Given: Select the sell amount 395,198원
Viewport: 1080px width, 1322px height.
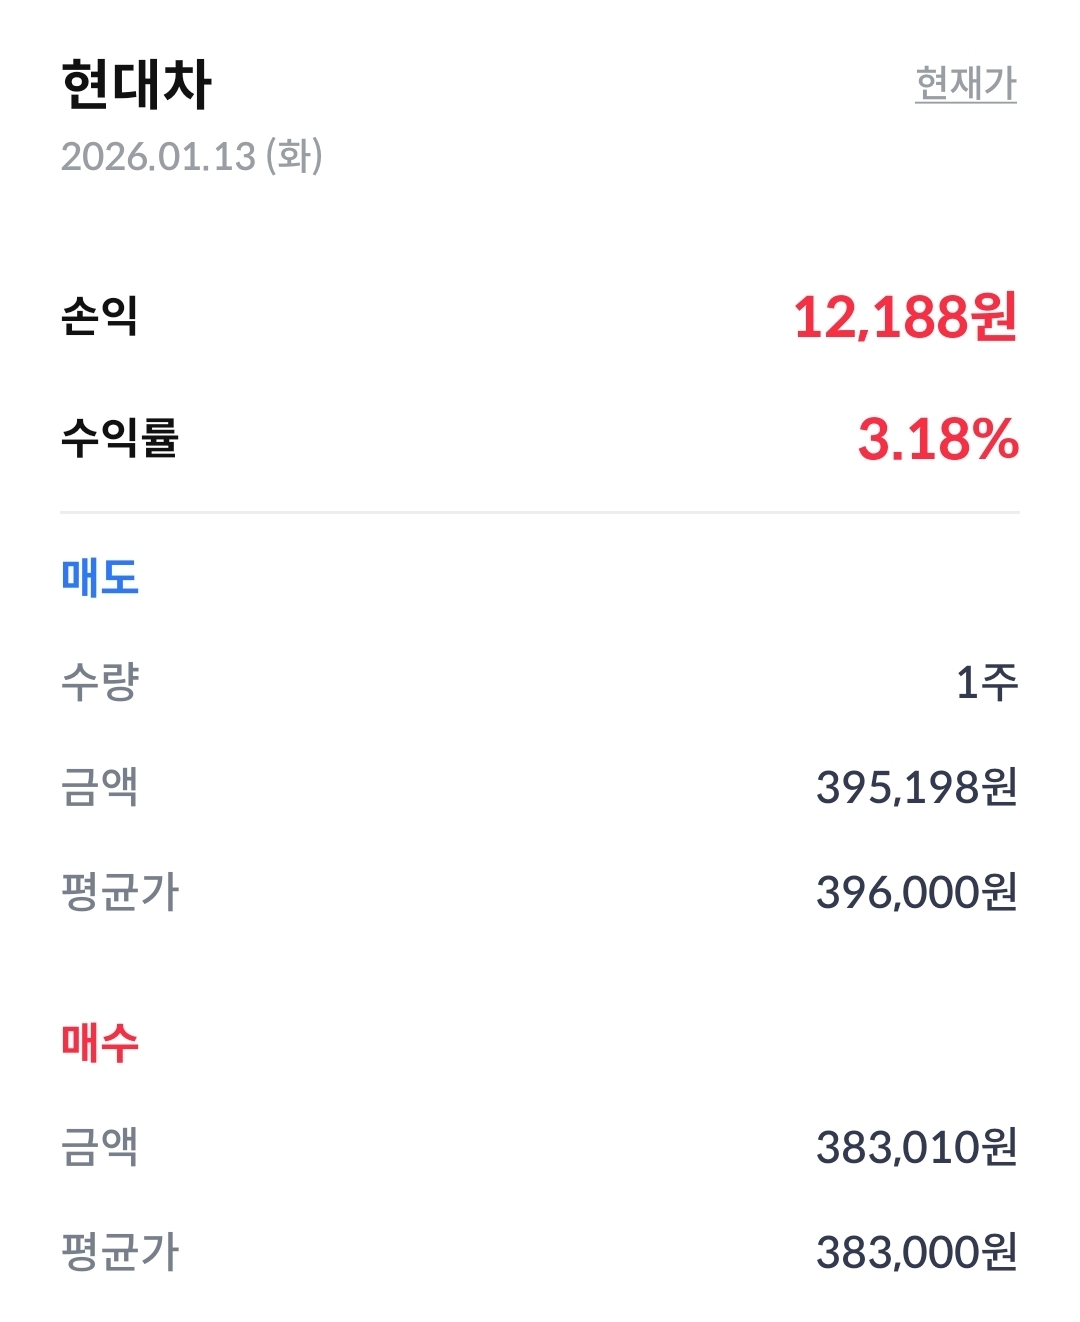Looking at the screenshot, I should click(x=916, y=787).
